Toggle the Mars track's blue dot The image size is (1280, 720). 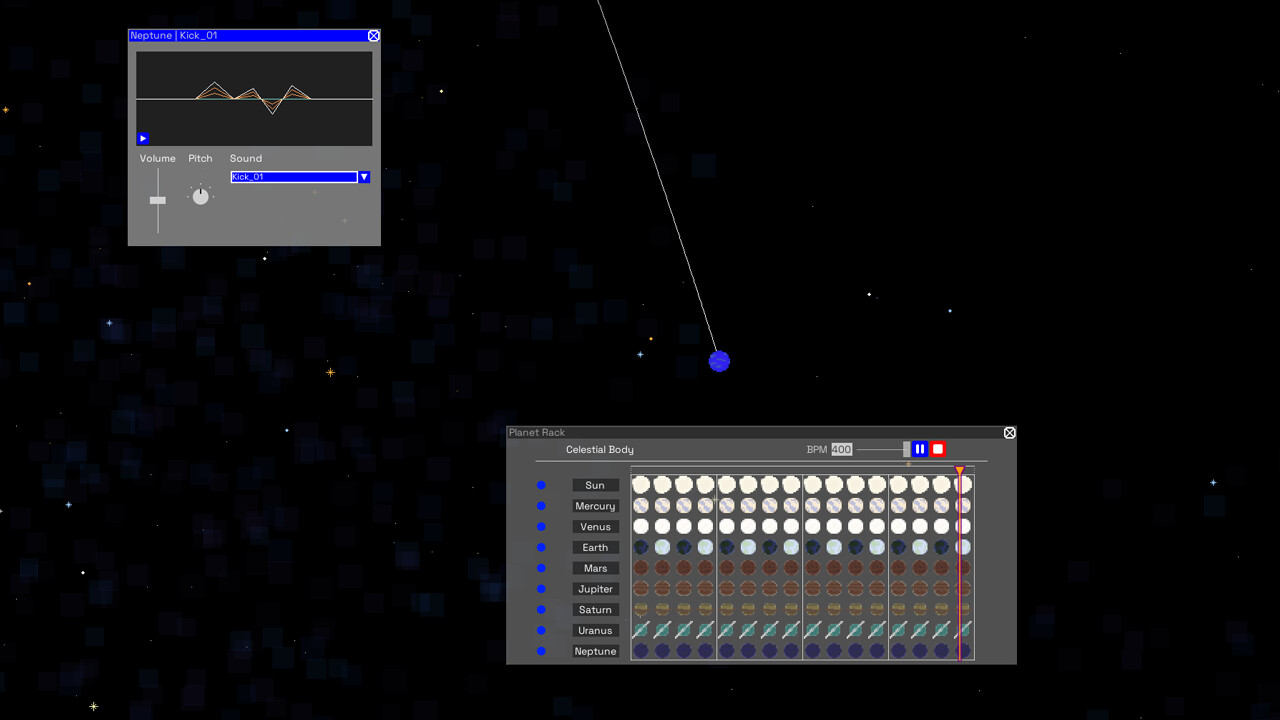pos(541,568)
